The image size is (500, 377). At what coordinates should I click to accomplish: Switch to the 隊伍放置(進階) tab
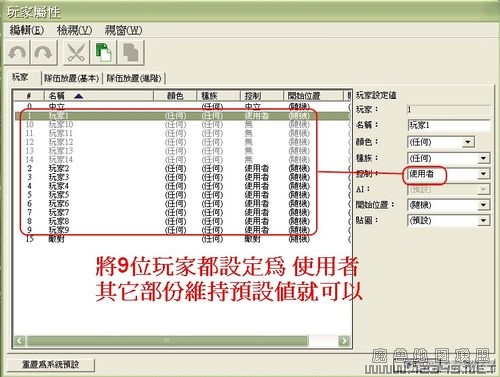[134, 78]
